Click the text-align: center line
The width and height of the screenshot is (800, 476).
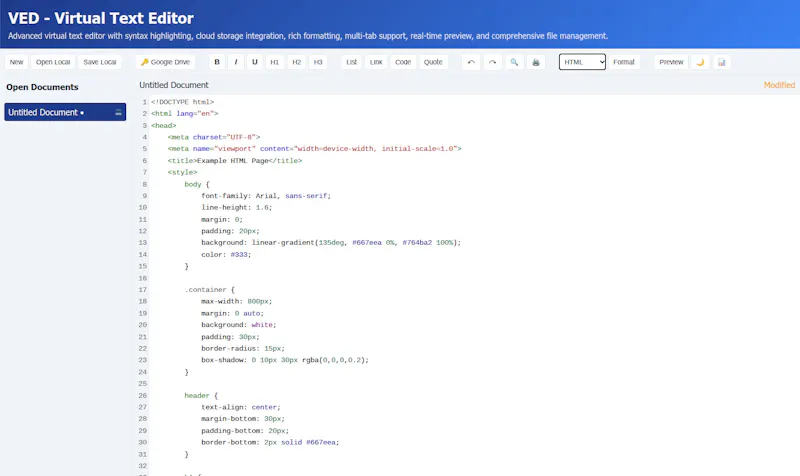241,408
